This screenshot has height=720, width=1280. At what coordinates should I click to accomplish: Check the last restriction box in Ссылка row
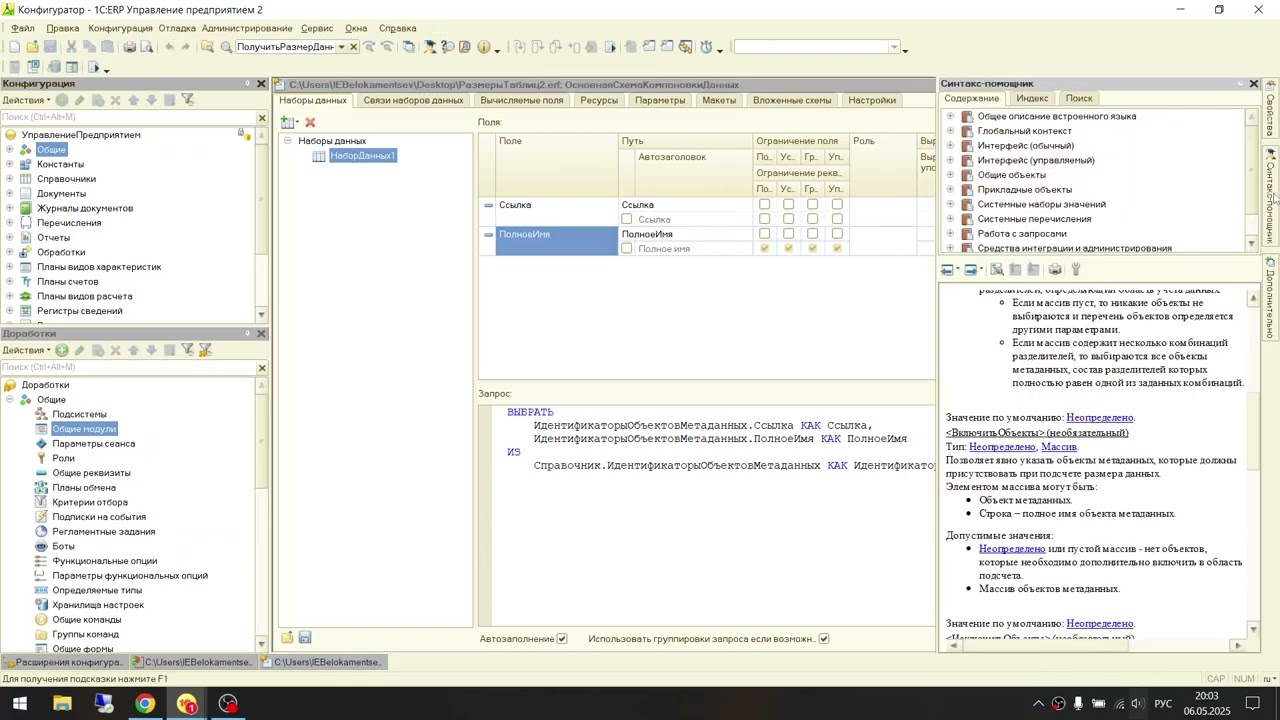tap(837, 205)
